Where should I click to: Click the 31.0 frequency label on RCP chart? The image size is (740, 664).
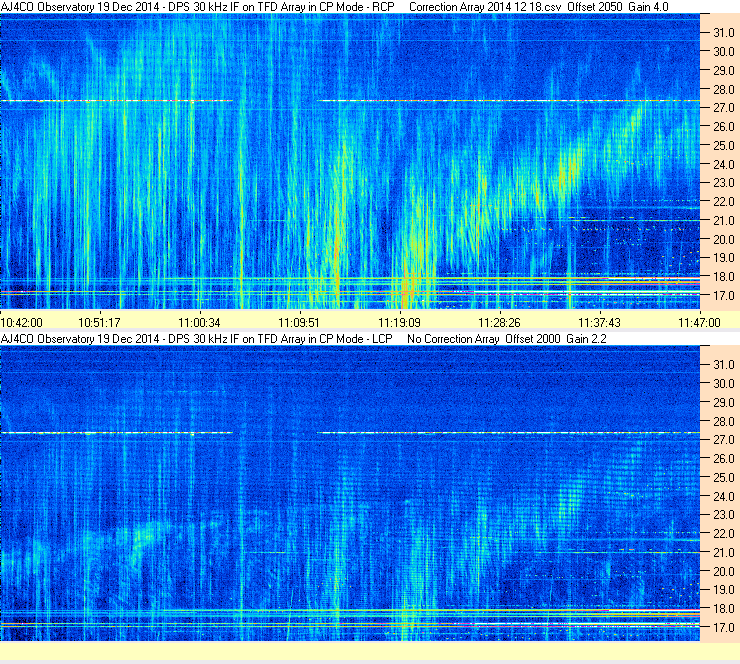(723, 33)
